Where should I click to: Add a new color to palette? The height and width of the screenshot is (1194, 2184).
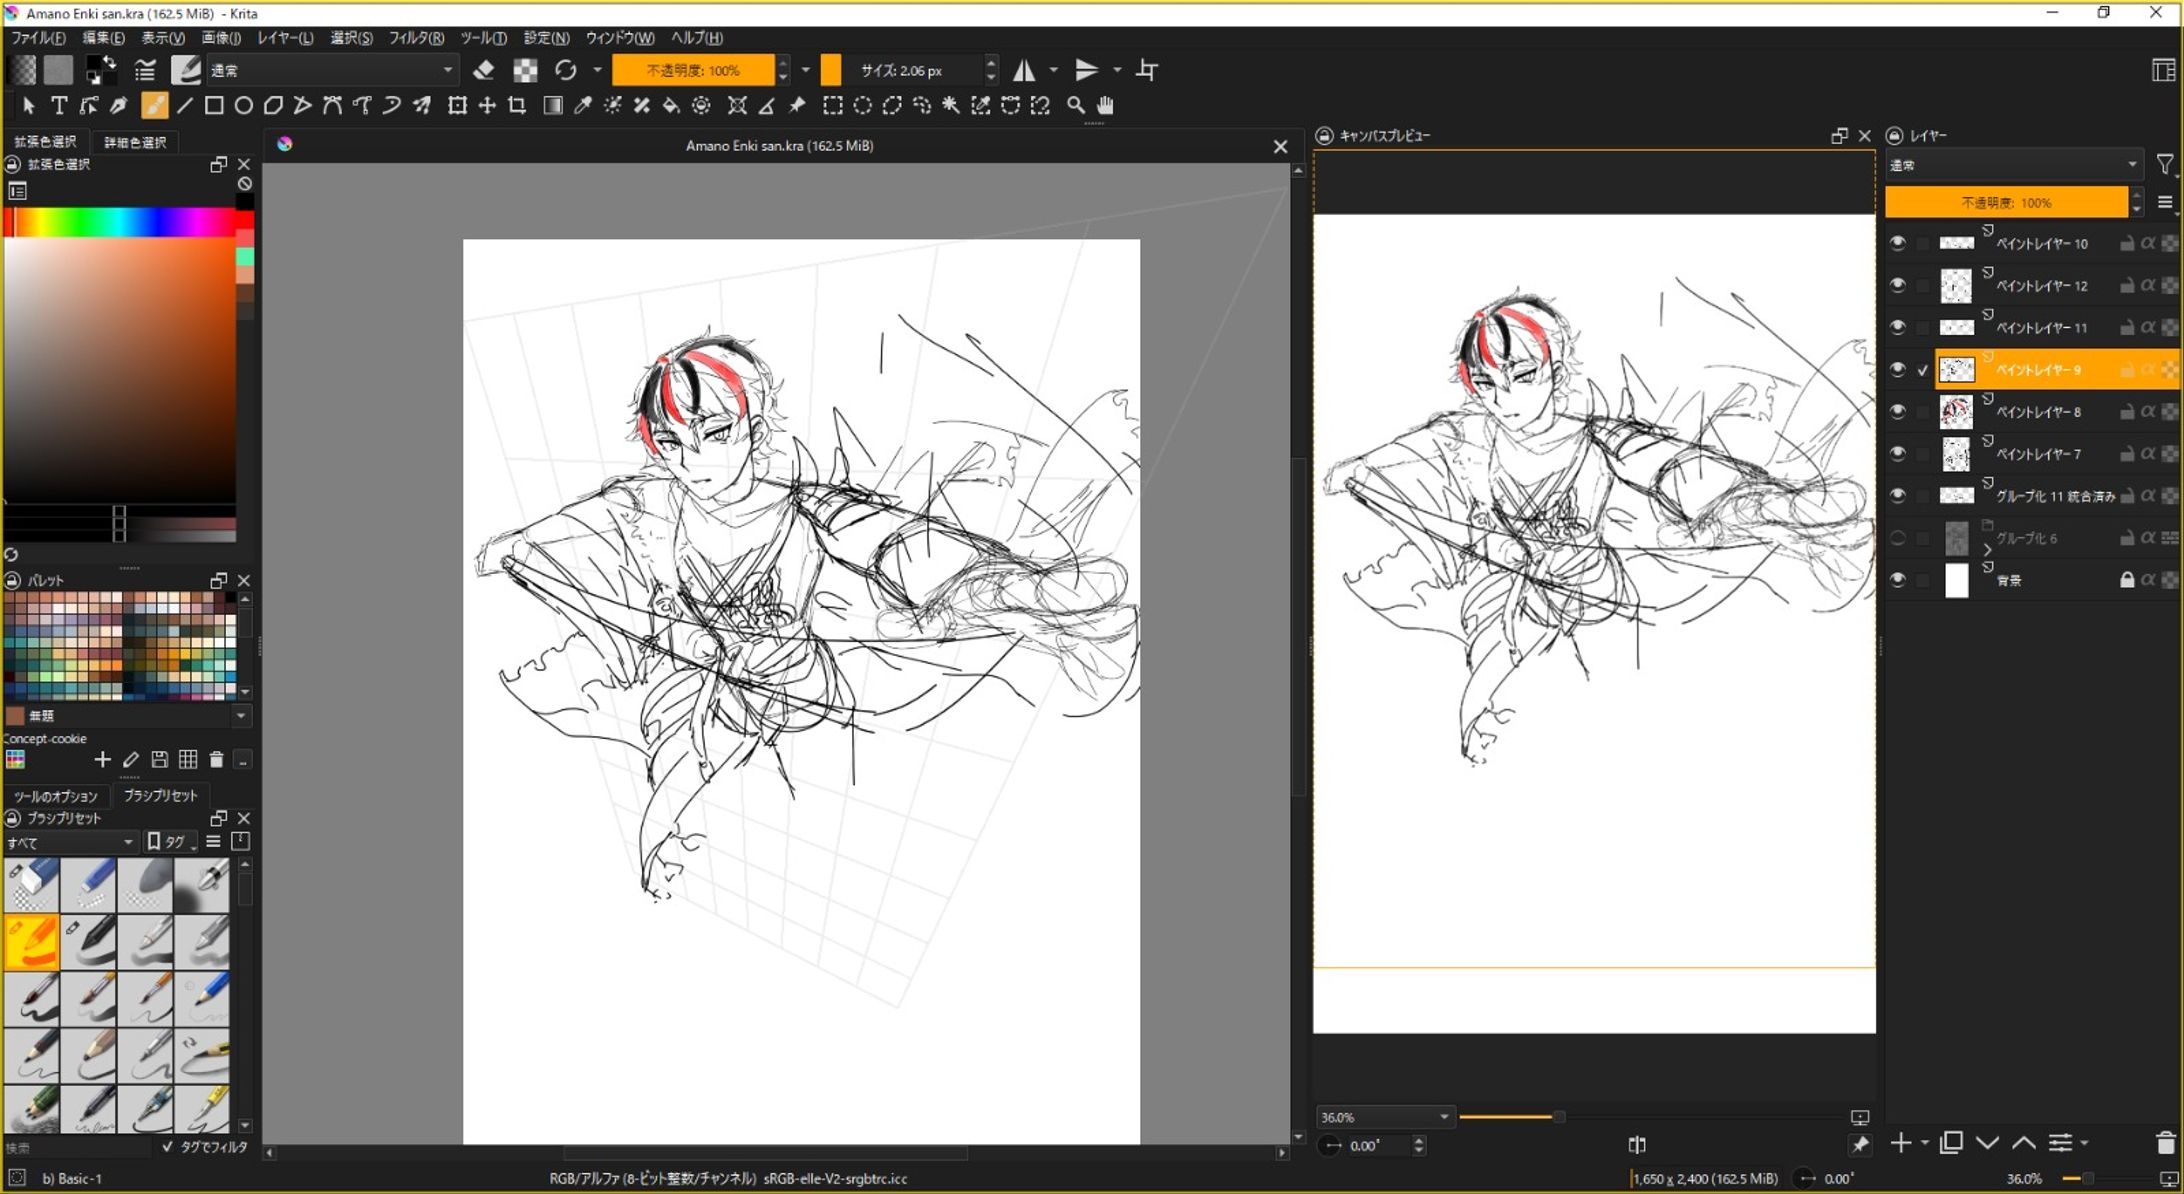point(102,760)
